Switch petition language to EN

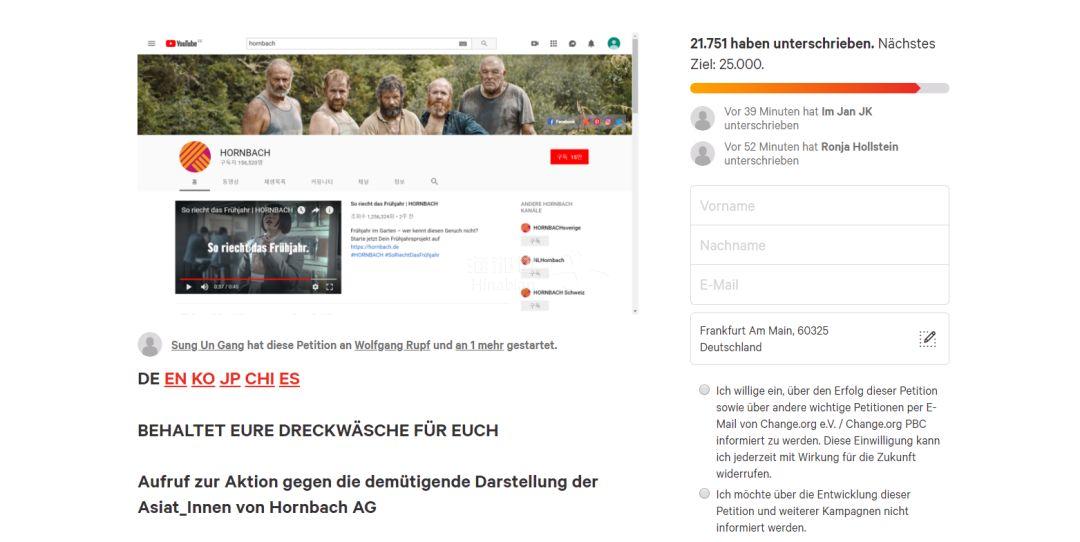[x=175, y=379]
